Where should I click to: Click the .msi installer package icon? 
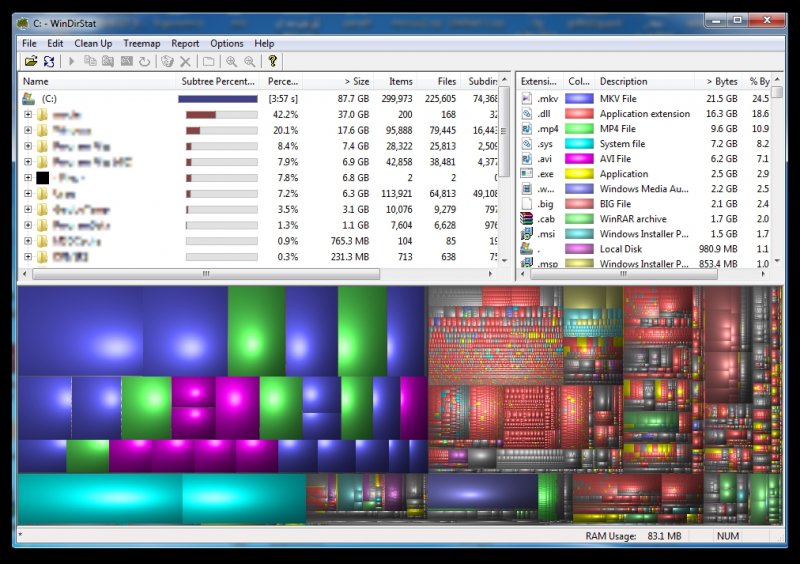pyautogui.click(x=527, y=234)
